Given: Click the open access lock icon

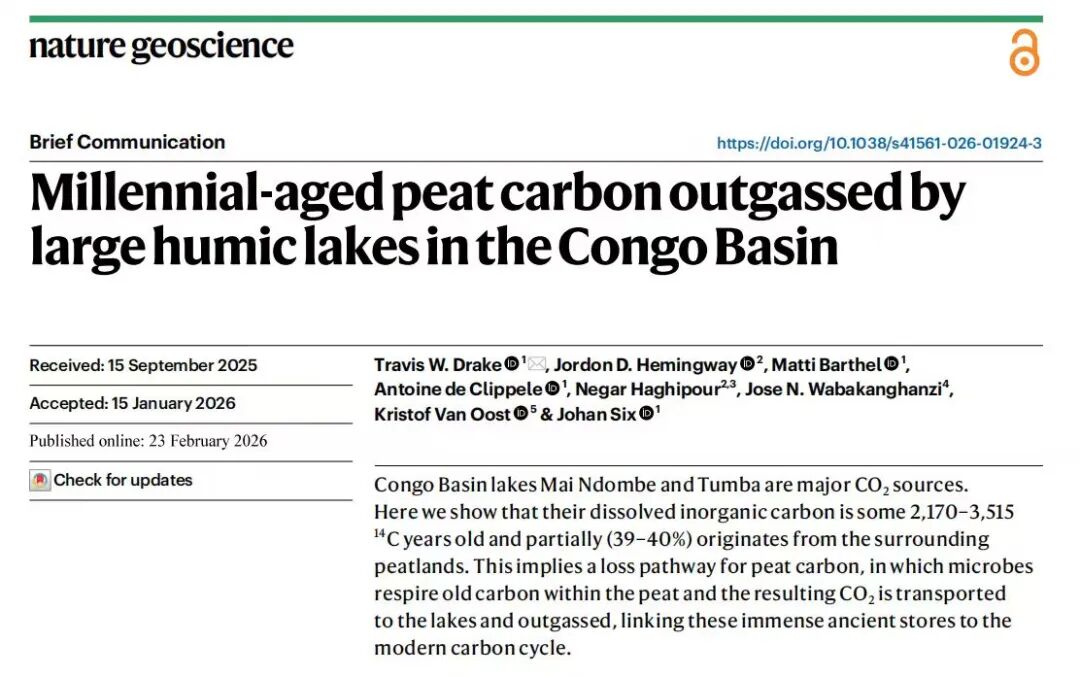Looking at the screenshot, I should point(1024,52).
